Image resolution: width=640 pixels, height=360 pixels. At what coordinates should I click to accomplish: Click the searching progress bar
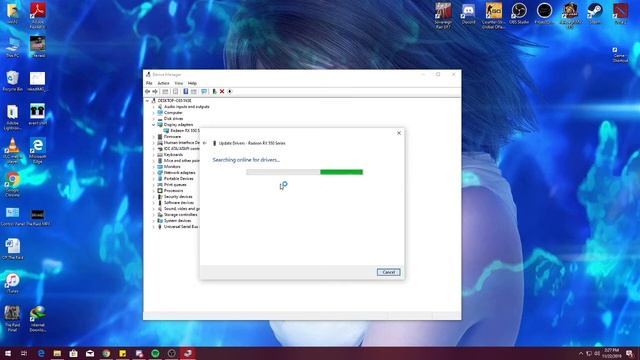pyautogui.click(x=304, y=172)
